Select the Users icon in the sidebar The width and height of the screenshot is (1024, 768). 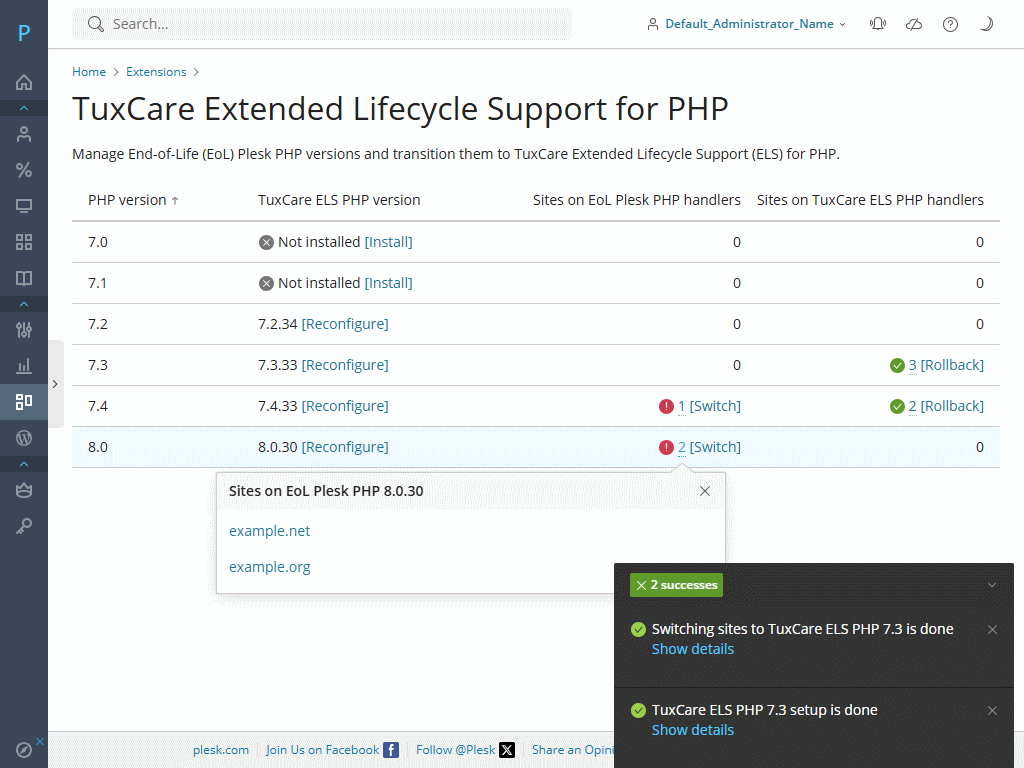coord(24,133)
